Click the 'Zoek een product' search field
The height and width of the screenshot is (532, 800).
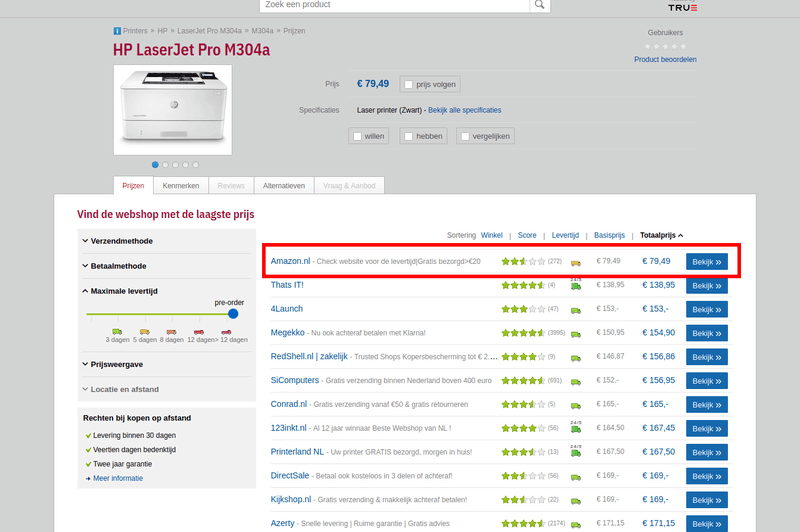(394, 5)
